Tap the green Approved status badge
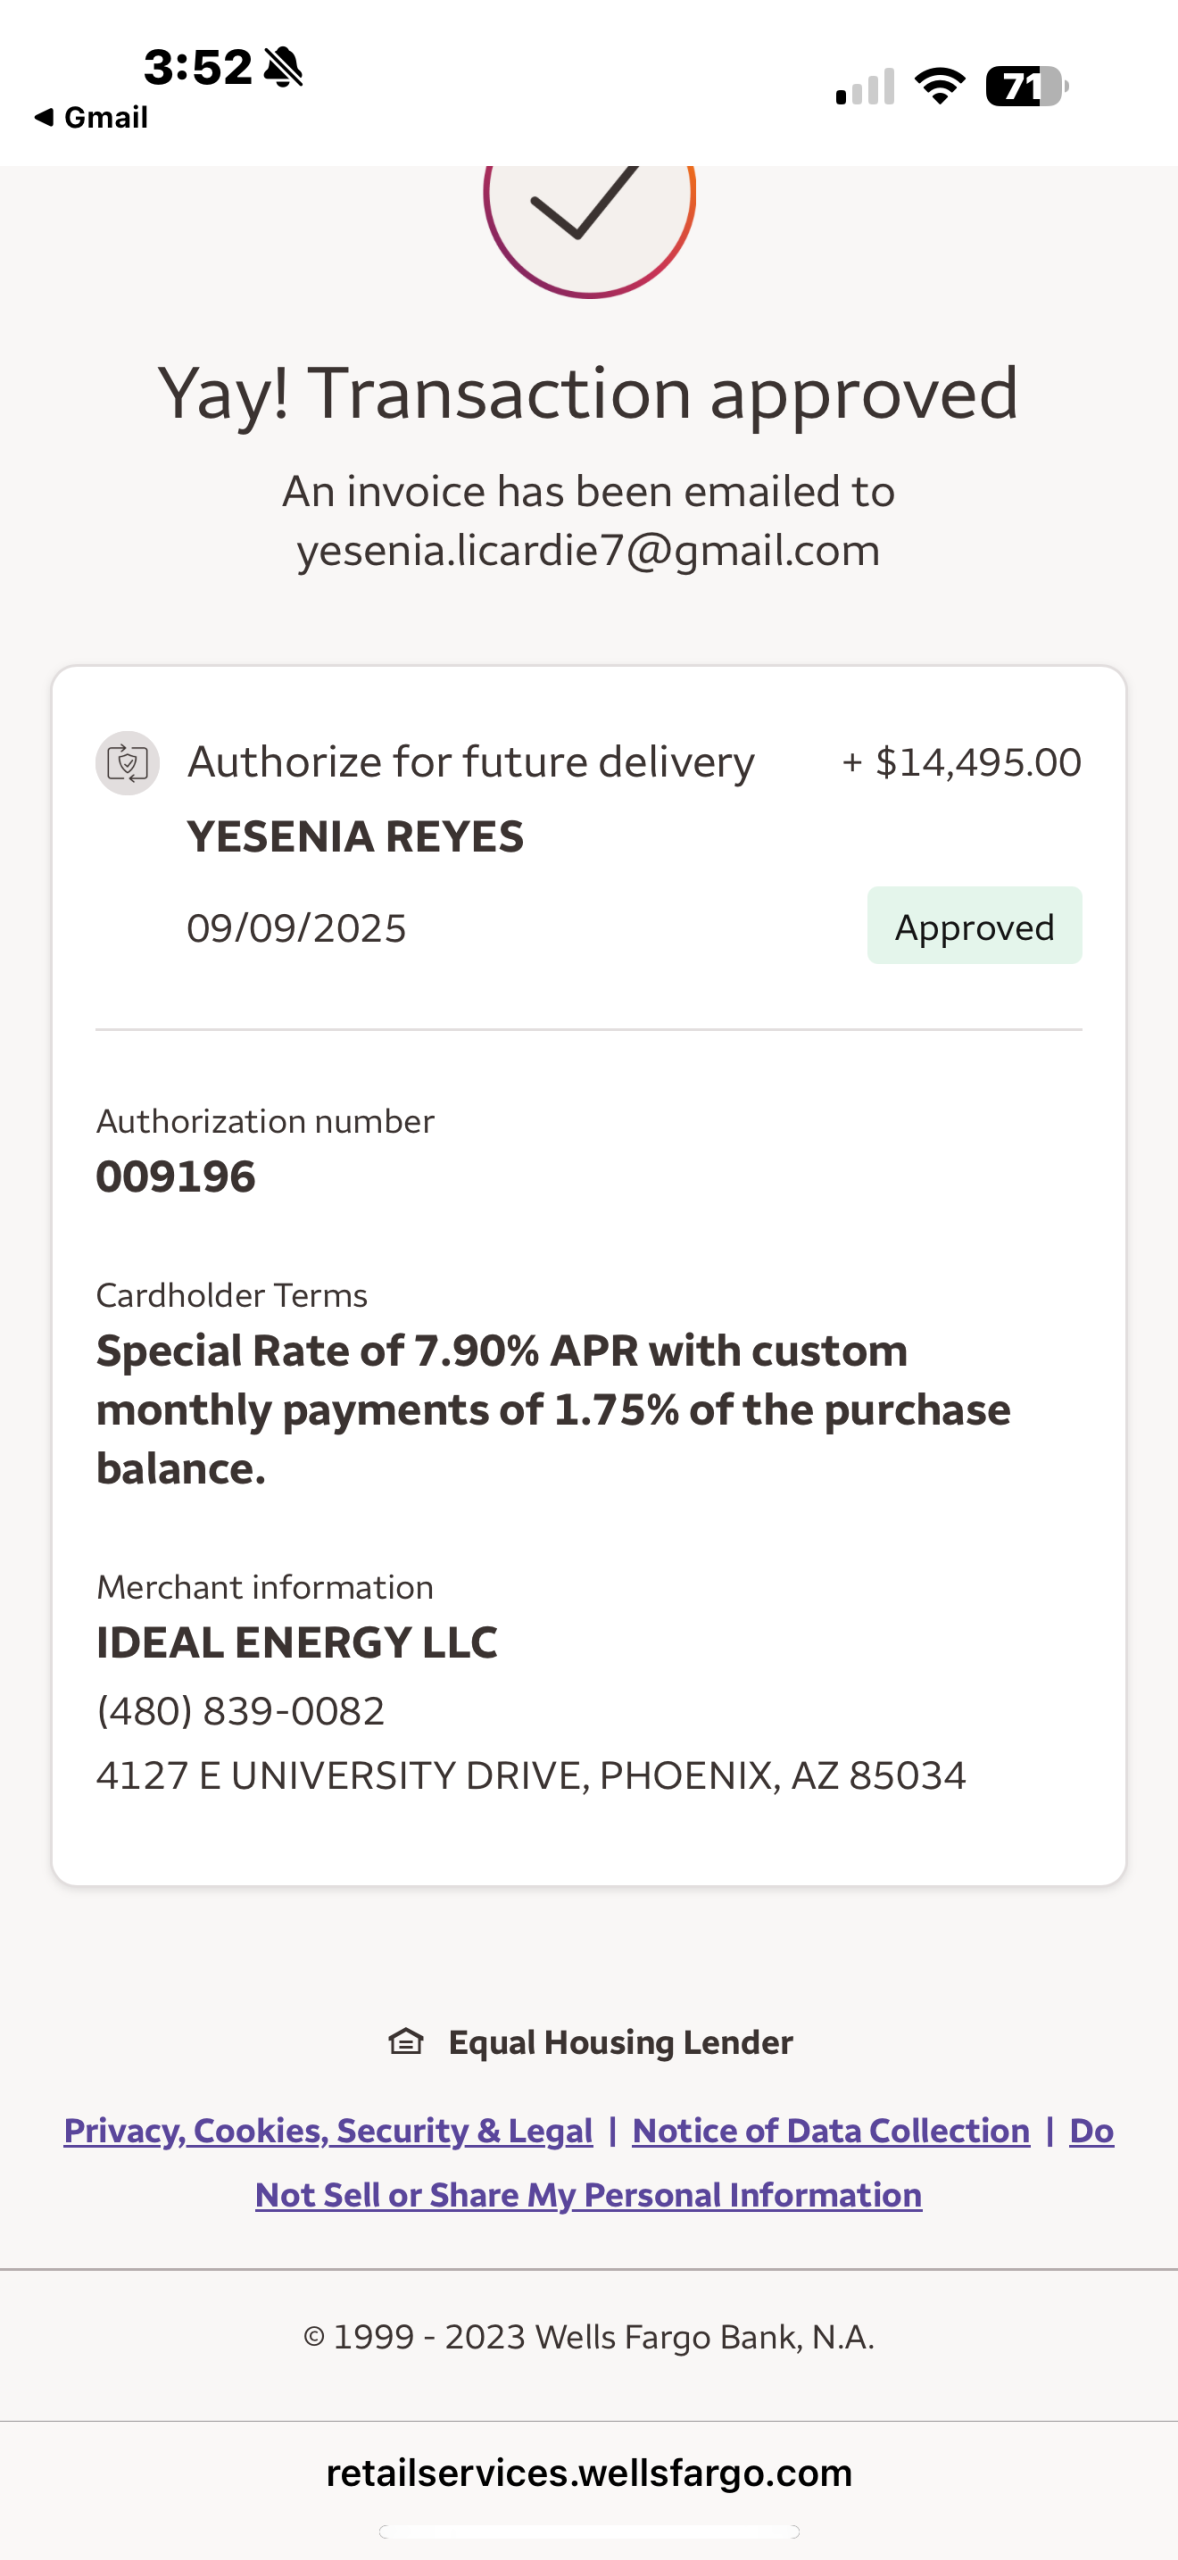Image resolution: width=1178 pixels, height=2560 pixels. coord(974,926)
